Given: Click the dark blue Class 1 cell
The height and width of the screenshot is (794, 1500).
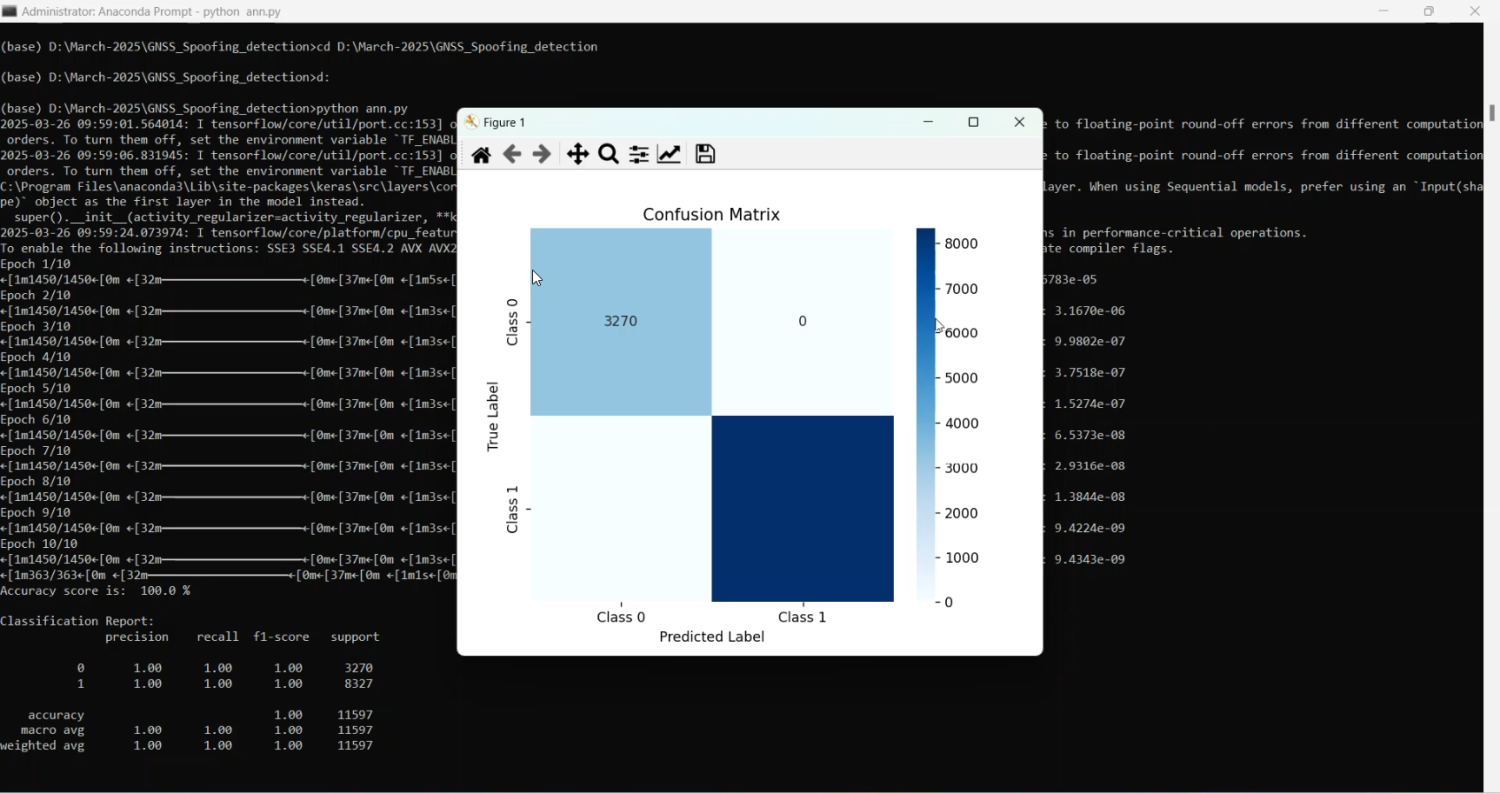Looking at the screenshot, I should 801,507.
